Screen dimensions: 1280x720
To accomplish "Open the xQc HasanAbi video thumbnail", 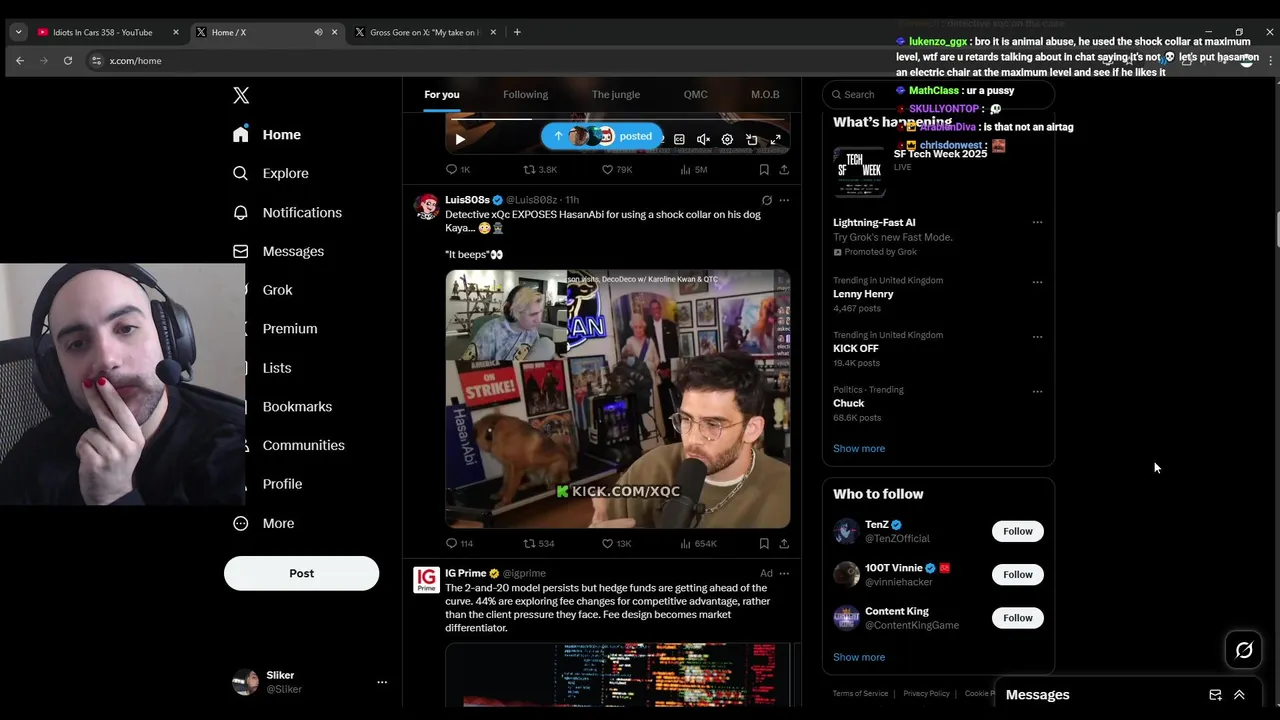I will point(618,399).
